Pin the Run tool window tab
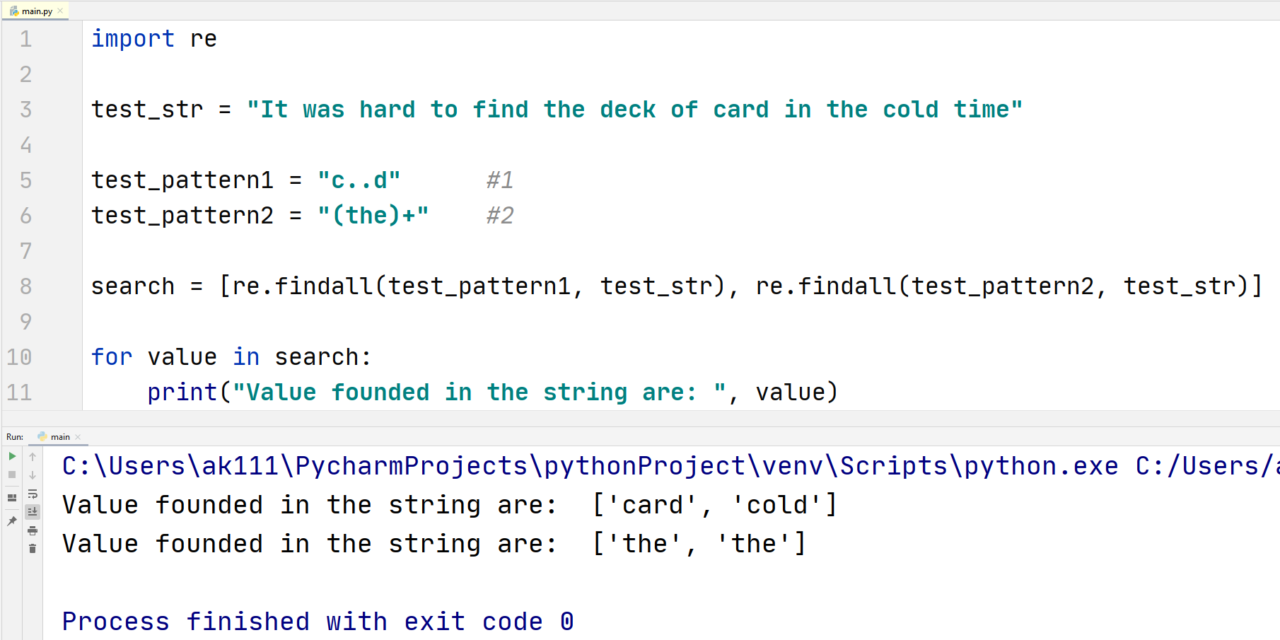The width and height of the screenshot is (1280, 640). click(x=12, y=518)
